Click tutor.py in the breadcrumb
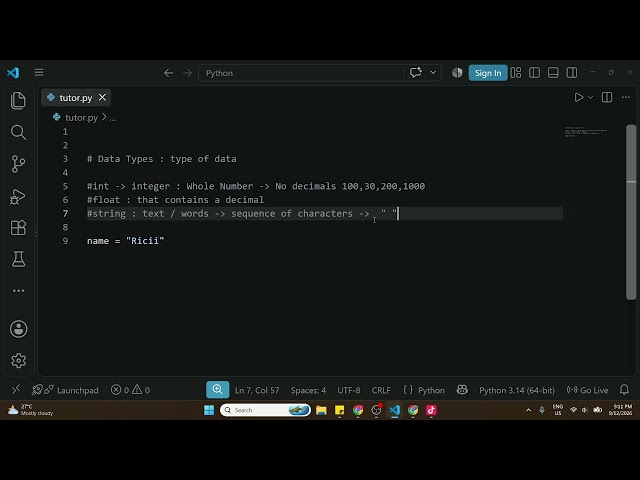Image resolution: width=640 pixels, height=480 pixels. [81, 118]
